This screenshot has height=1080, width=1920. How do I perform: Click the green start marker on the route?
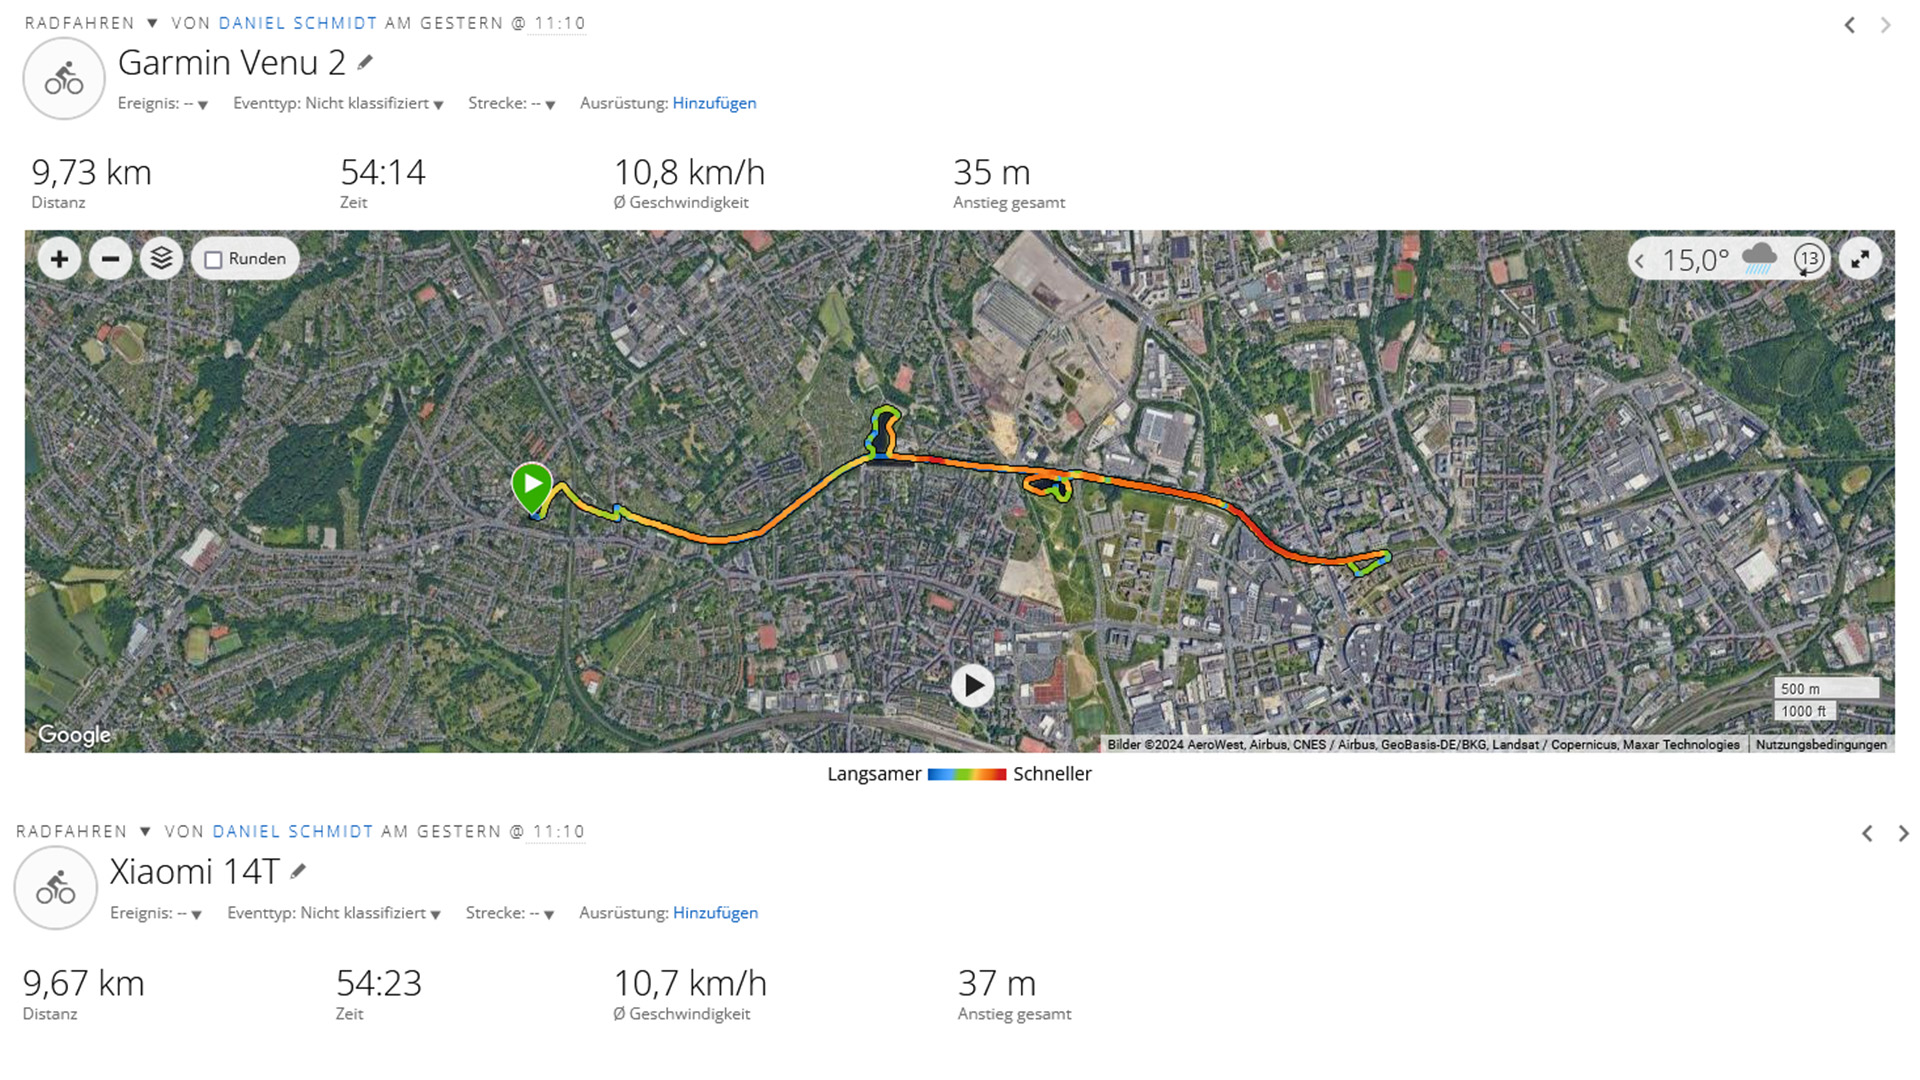coord(532,486)
